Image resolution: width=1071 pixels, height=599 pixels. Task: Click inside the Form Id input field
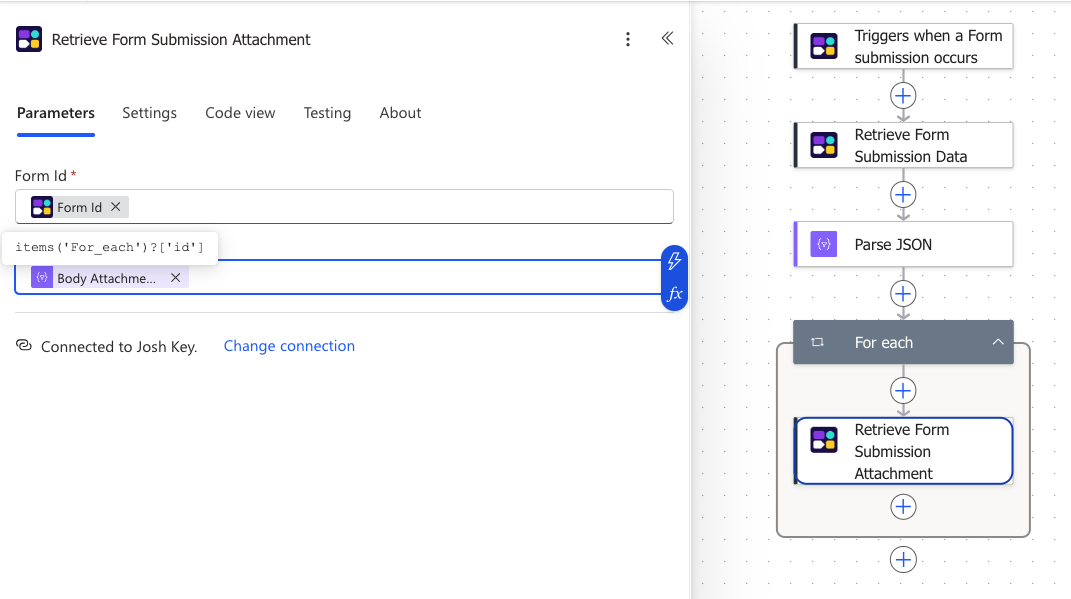(344, 206)
